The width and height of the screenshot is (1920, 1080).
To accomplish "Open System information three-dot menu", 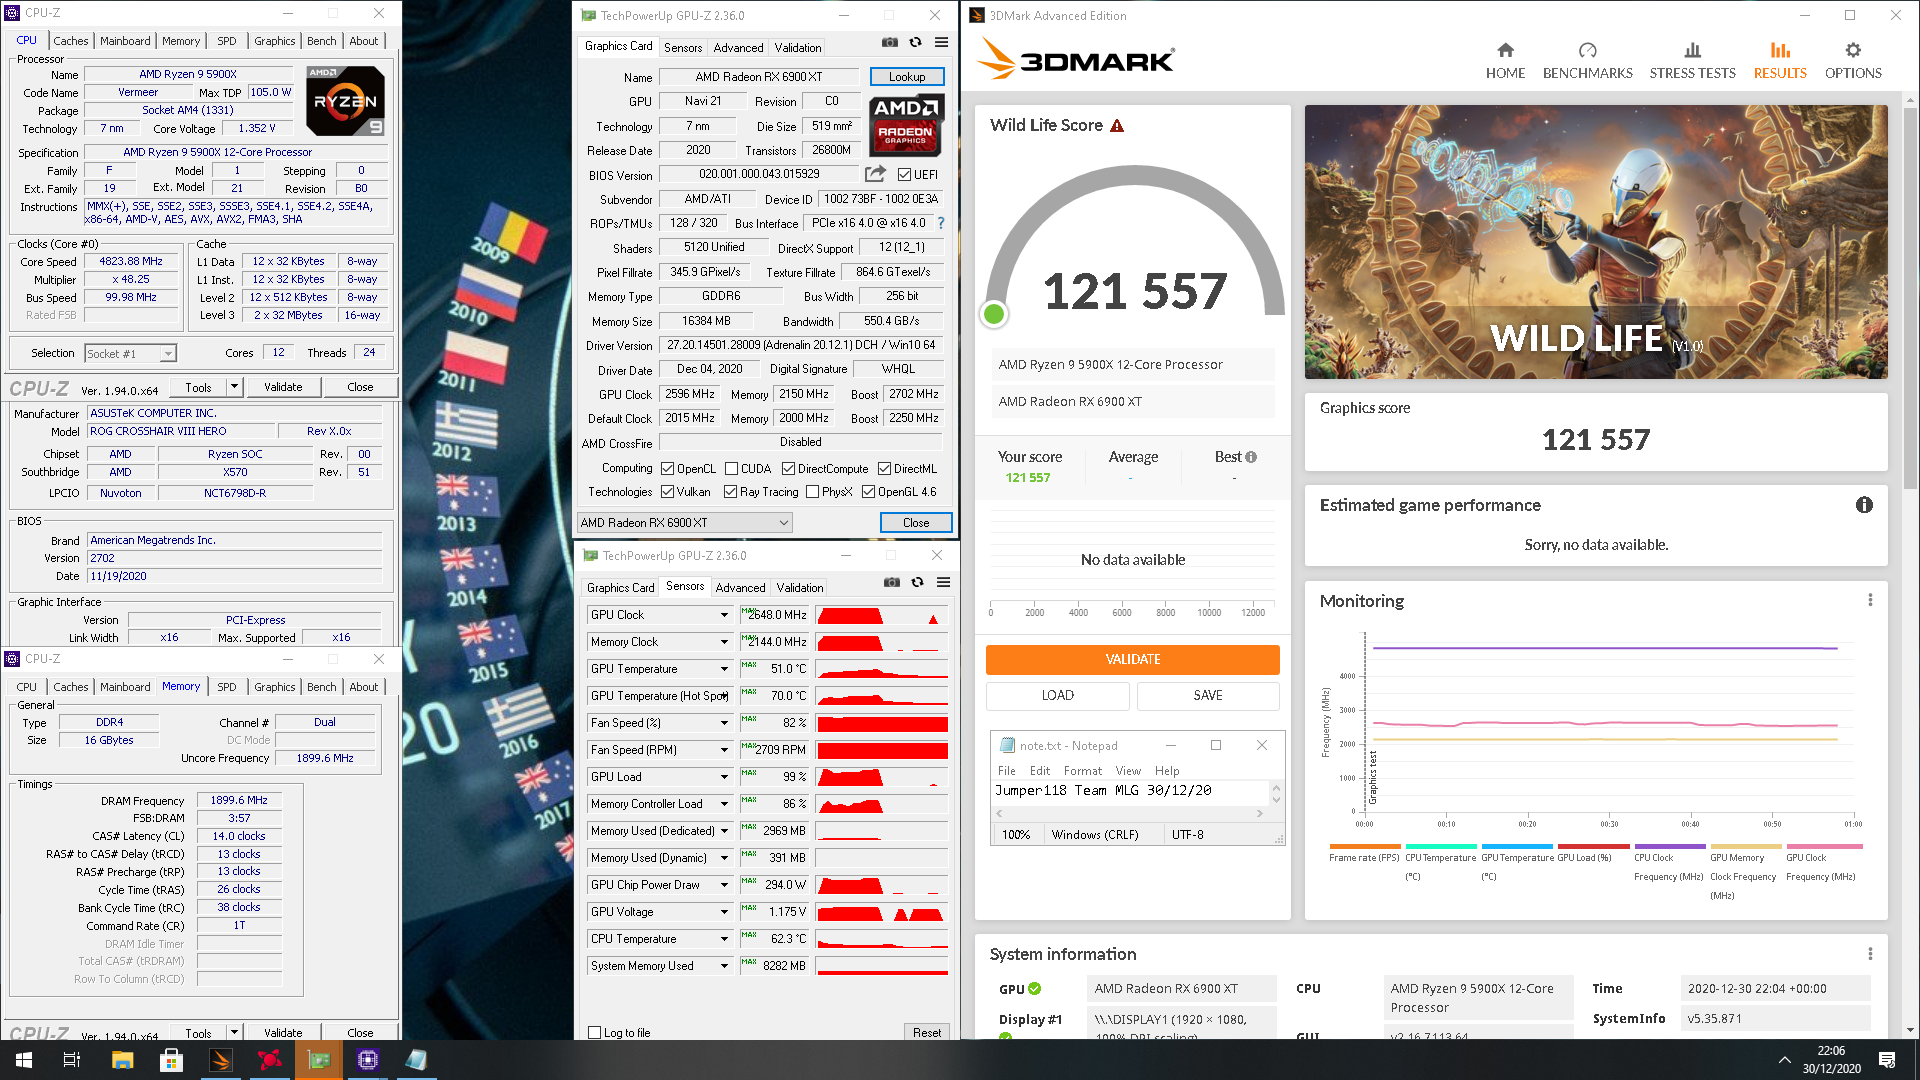I will 1870,954.
